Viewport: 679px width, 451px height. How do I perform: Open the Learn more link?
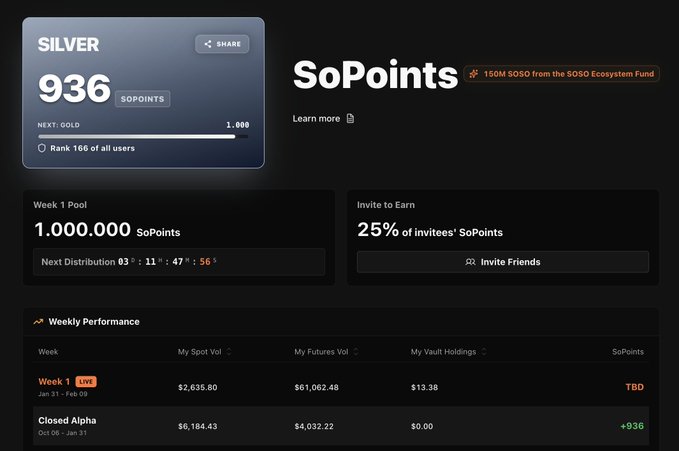(316, 119)
